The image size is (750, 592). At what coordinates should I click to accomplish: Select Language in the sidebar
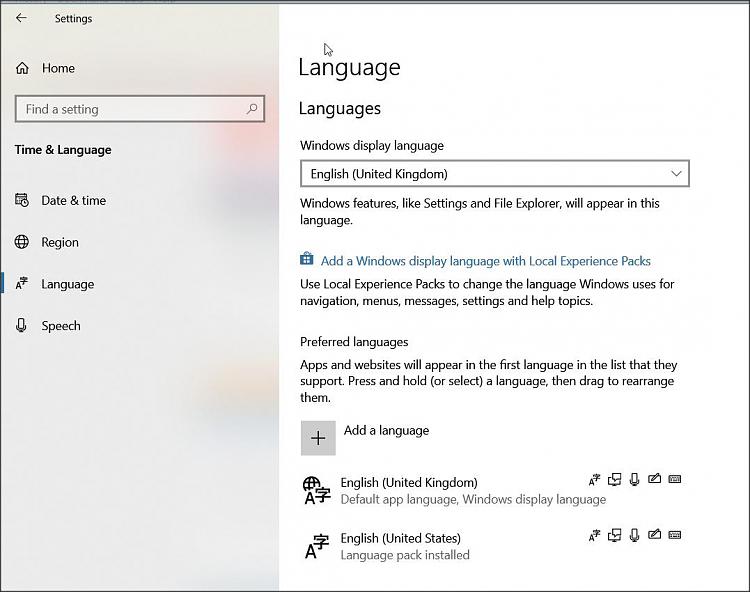55,284
